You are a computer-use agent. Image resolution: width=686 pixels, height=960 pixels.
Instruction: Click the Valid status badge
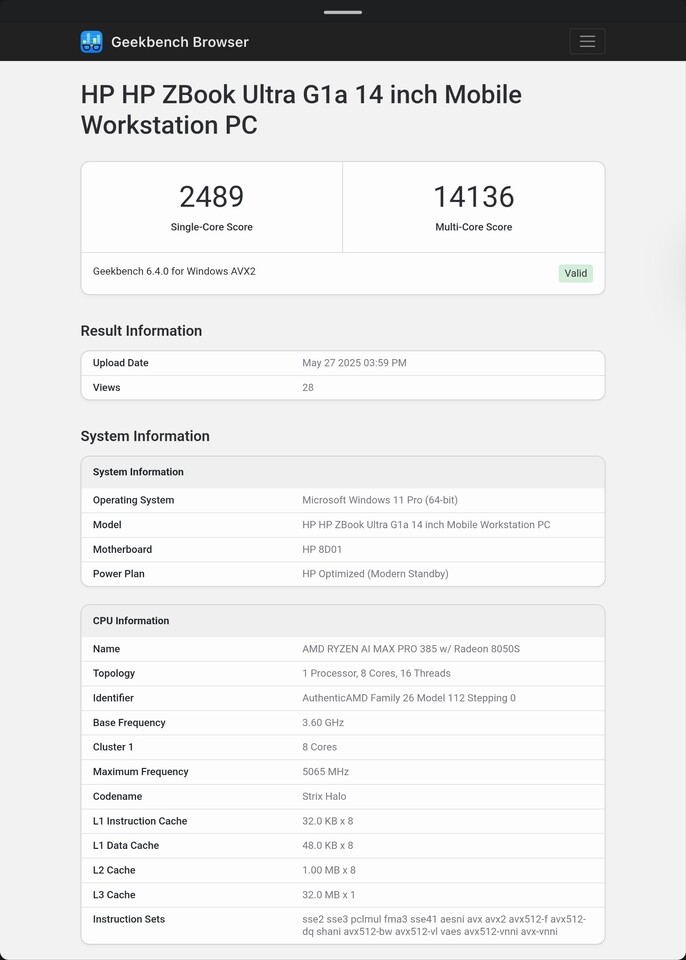pos(575,273)
